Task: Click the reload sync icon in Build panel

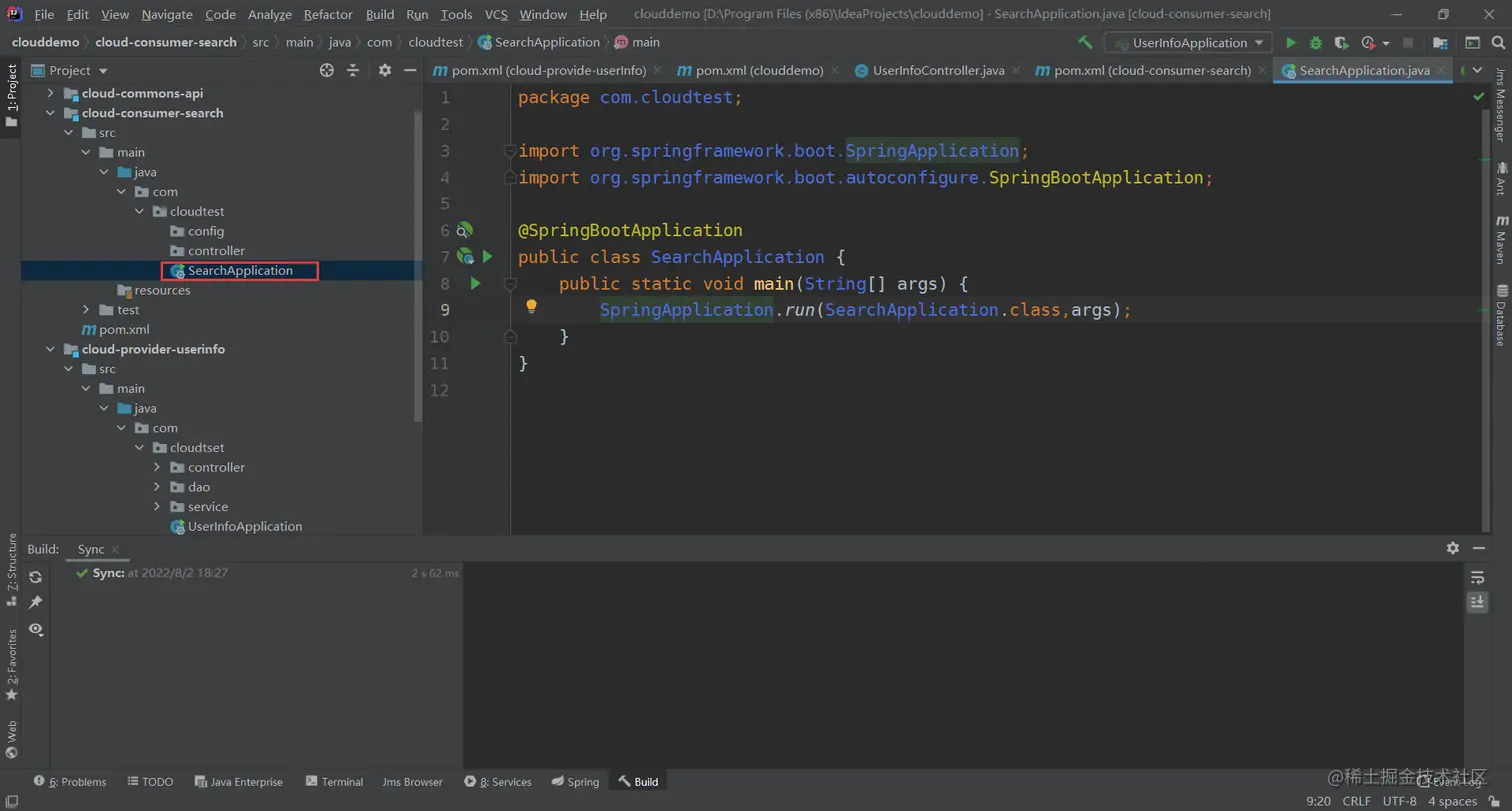Action: [36, 577]
